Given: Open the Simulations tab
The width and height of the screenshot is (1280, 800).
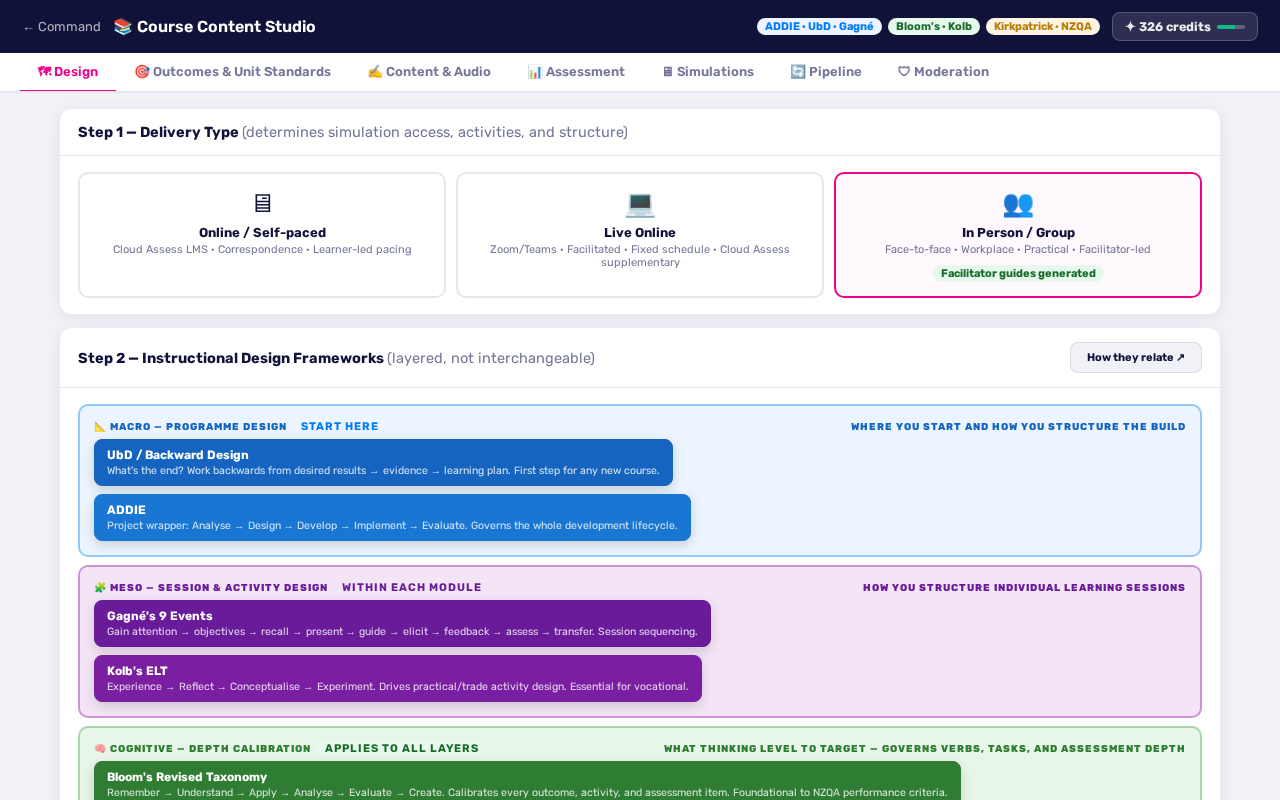Looking at the screenshot, I should coord(707,72).
